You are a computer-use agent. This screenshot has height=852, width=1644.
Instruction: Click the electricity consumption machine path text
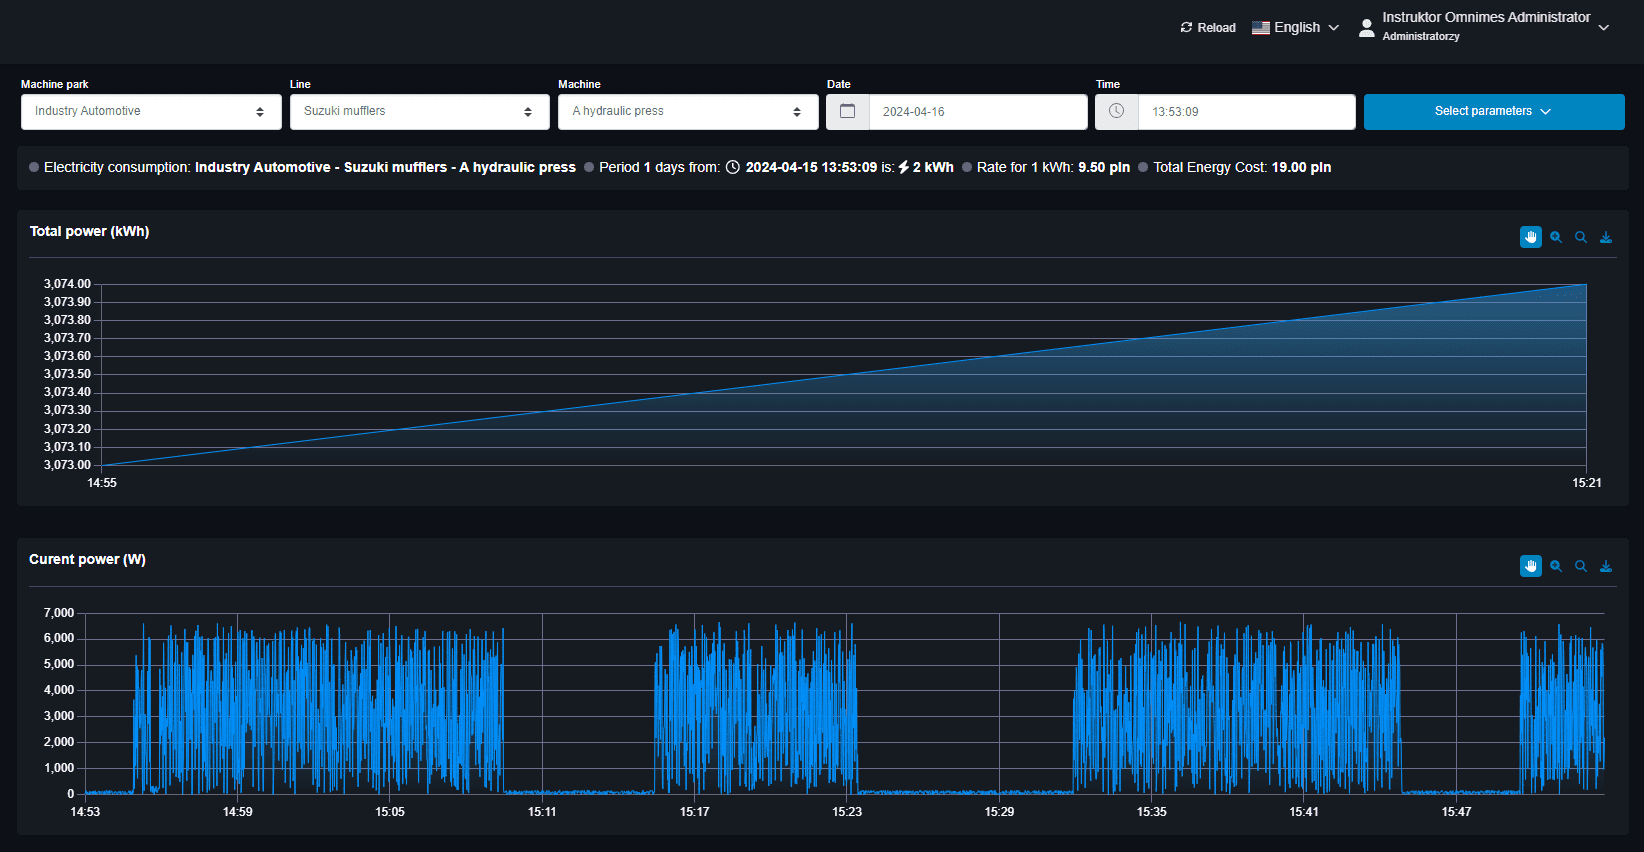[x=385, y=167]
